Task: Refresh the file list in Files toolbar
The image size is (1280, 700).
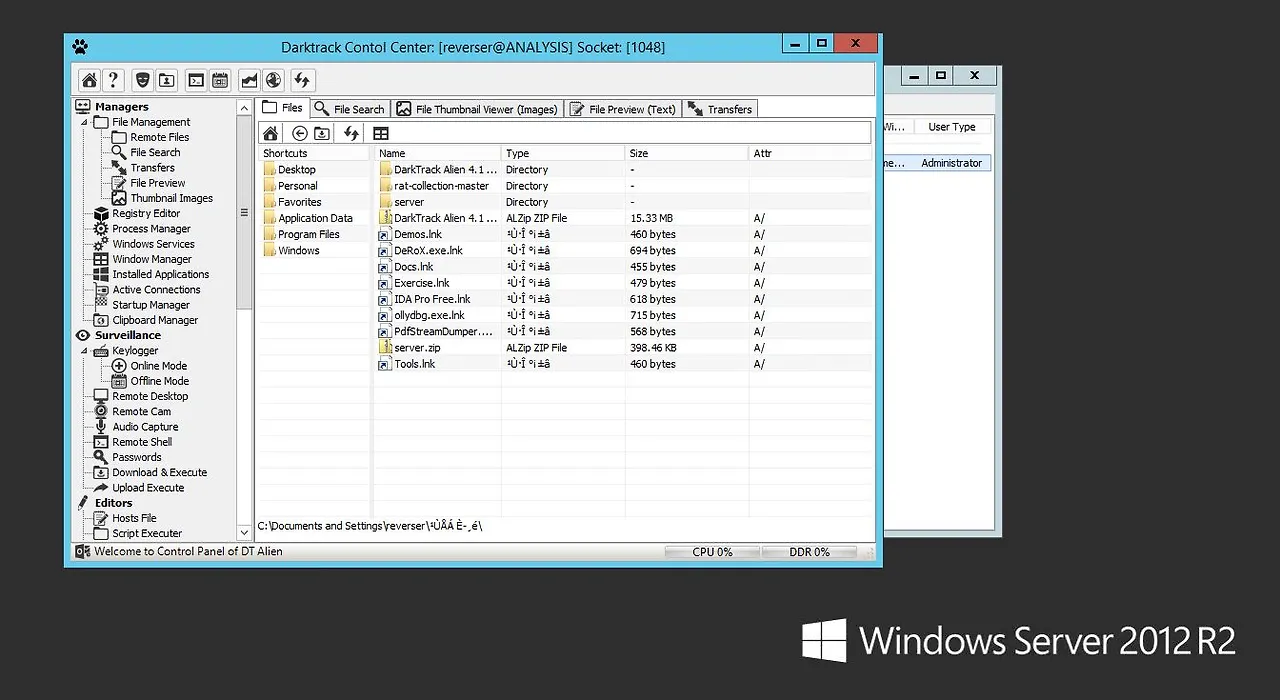Action: [x=351, y=133]
